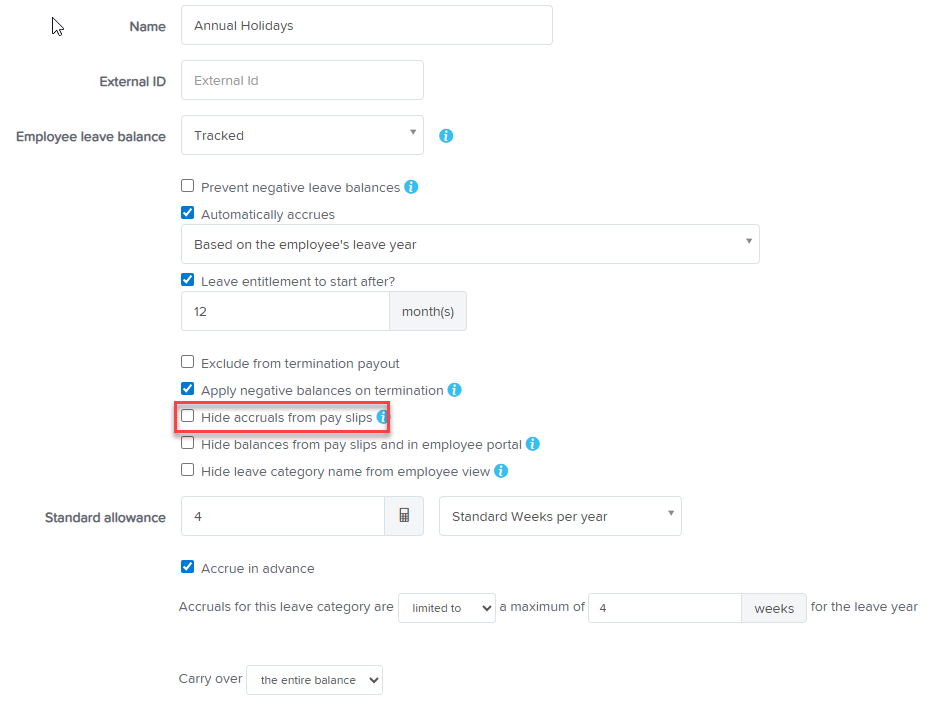Viewport: 927px width, 716px height.
Task: Uncheck Automatically accrues checkbox
Action: 187,213
